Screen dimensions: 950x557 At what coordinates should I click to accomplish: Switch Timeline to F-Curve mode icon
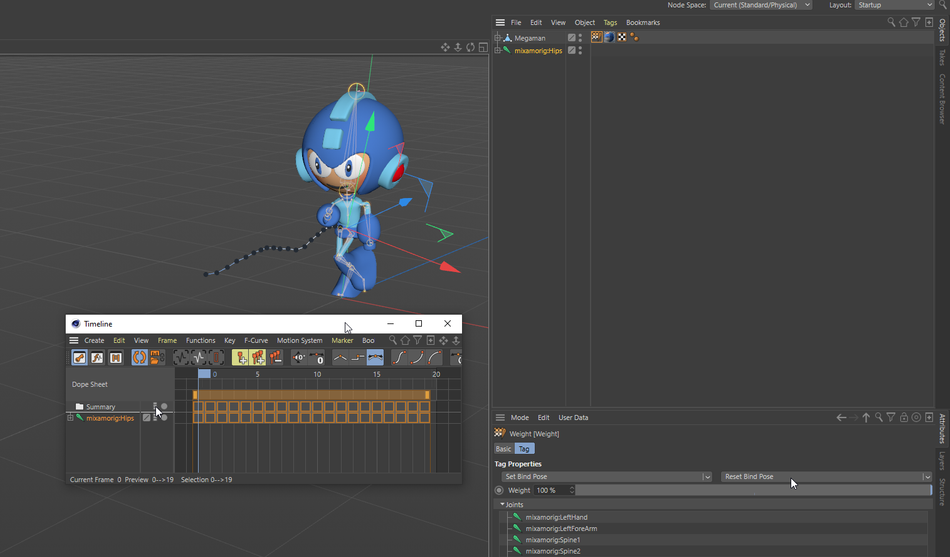(97, 358)
